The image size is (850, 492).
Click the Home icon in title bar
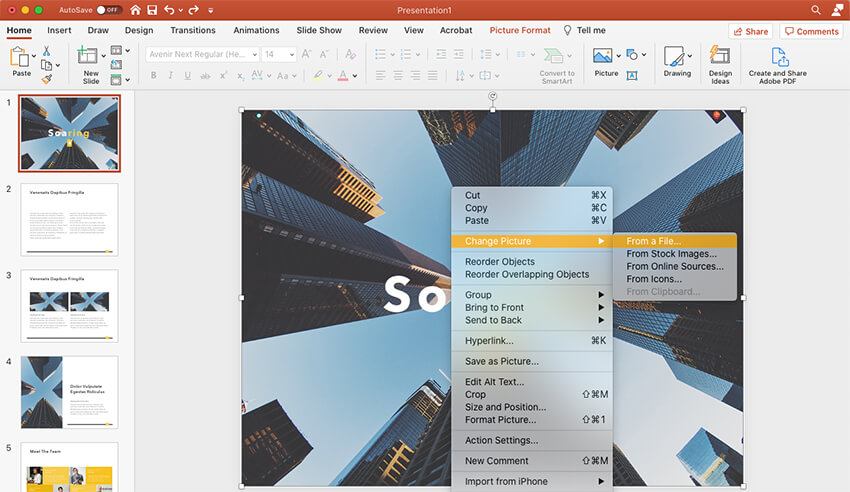pos(136,10)
